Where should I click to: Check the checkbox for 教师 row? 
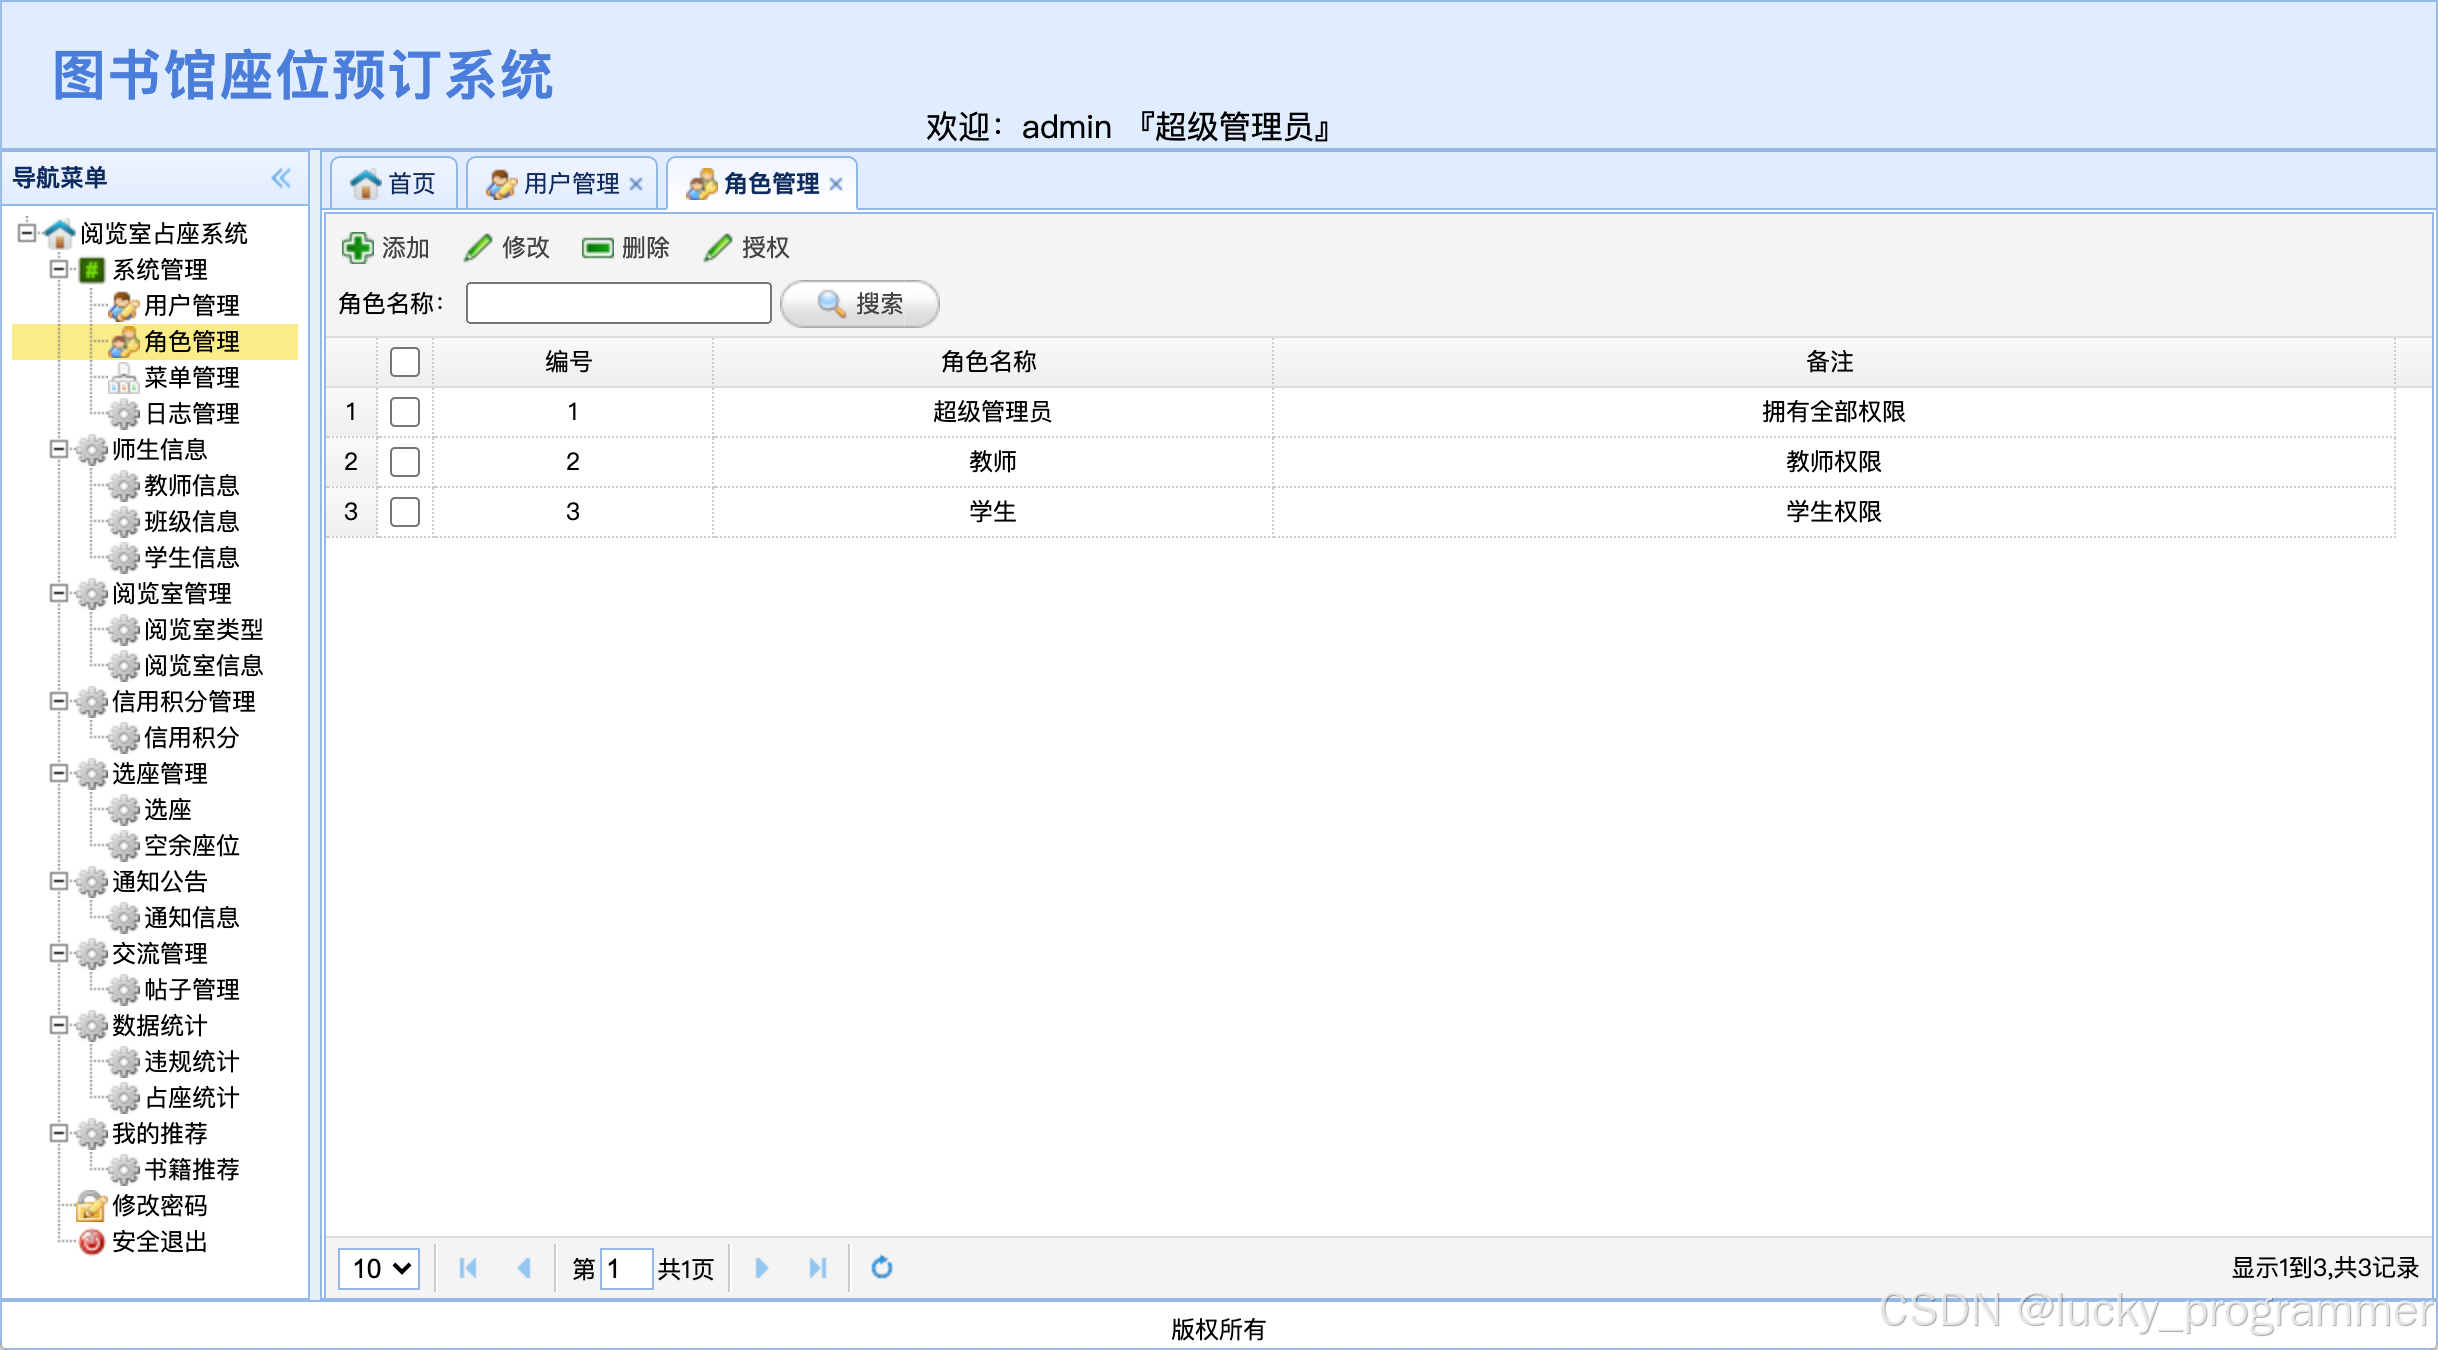(x=405, y=462)
